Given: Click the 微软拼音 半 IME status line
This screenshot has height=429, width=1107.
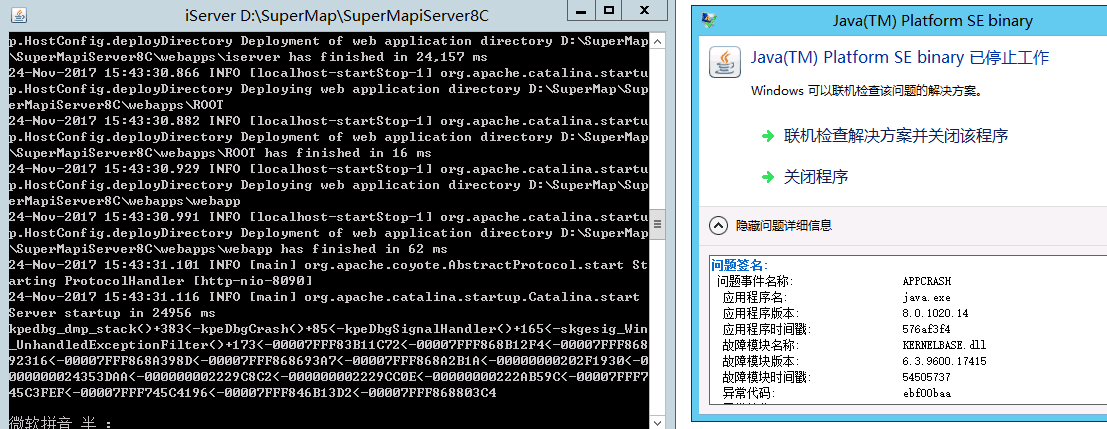Looking at the screenshot, I should tap(60, 423).
